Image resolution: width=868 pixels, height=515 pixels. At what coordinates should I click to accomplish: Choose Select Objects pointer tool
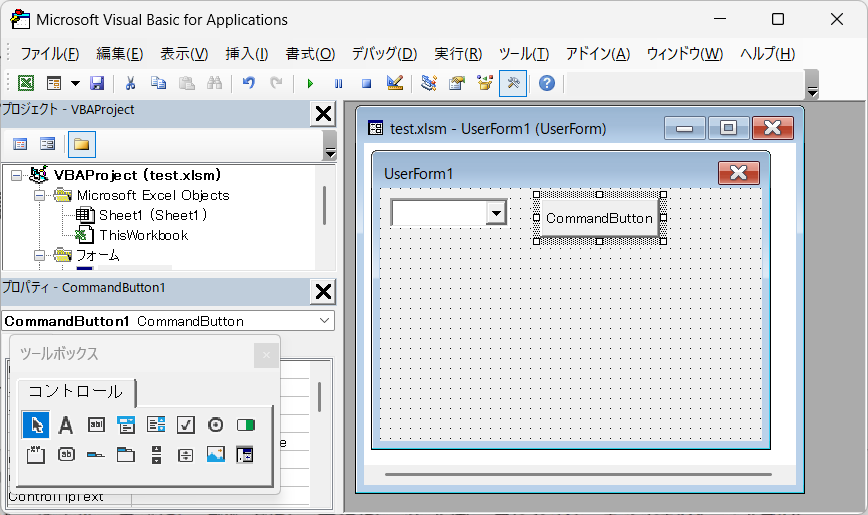[x=36, y=425]
